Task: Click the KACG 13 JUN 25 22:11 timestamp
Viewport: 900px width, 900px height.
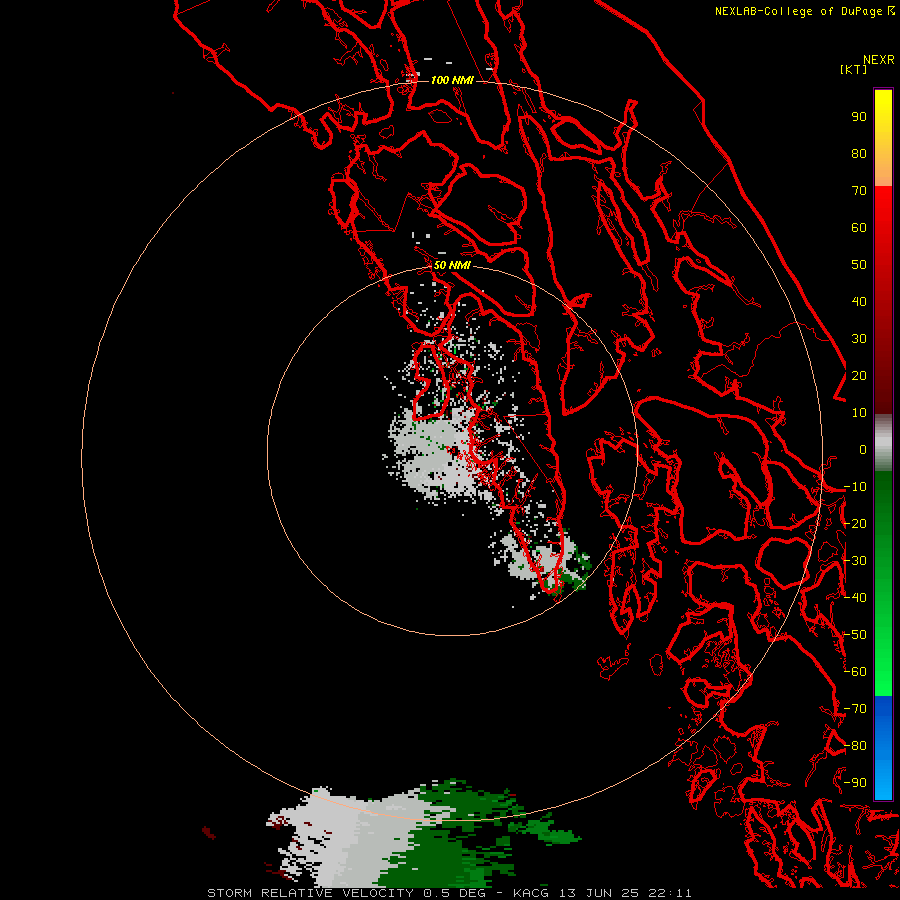Action: [602, 893]
